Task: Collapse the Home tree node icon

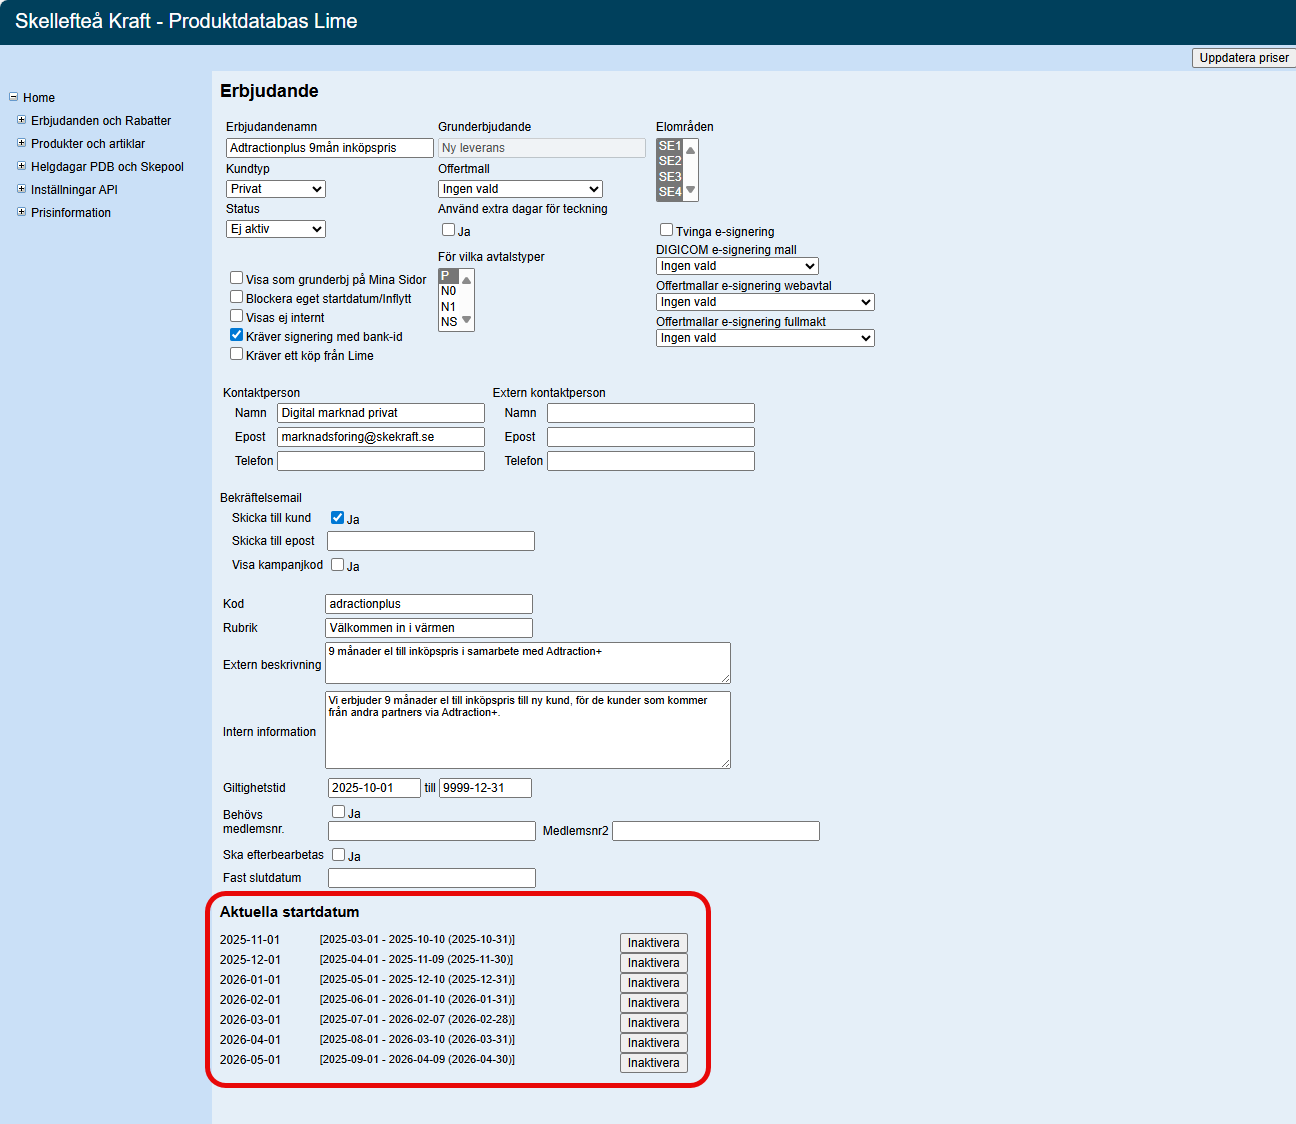Action: point(13,97)
